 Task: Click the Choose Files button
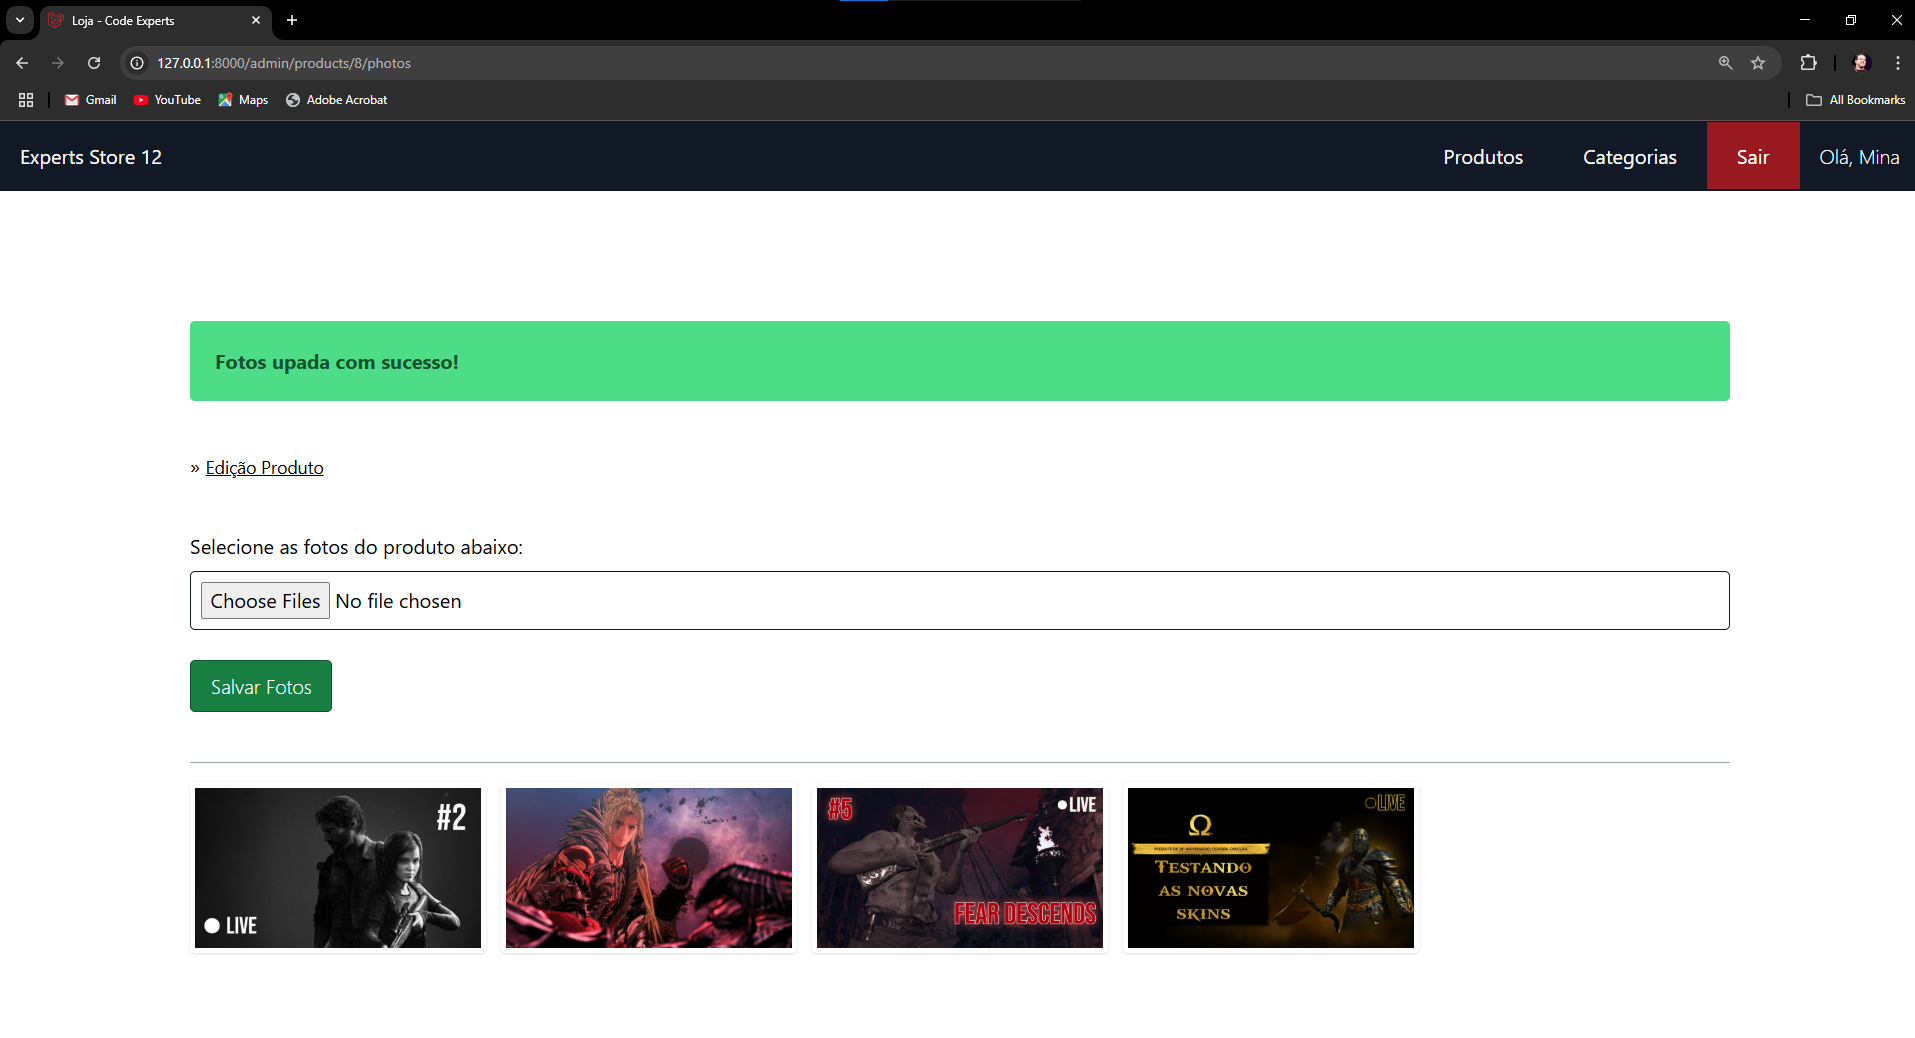point(265,601)
